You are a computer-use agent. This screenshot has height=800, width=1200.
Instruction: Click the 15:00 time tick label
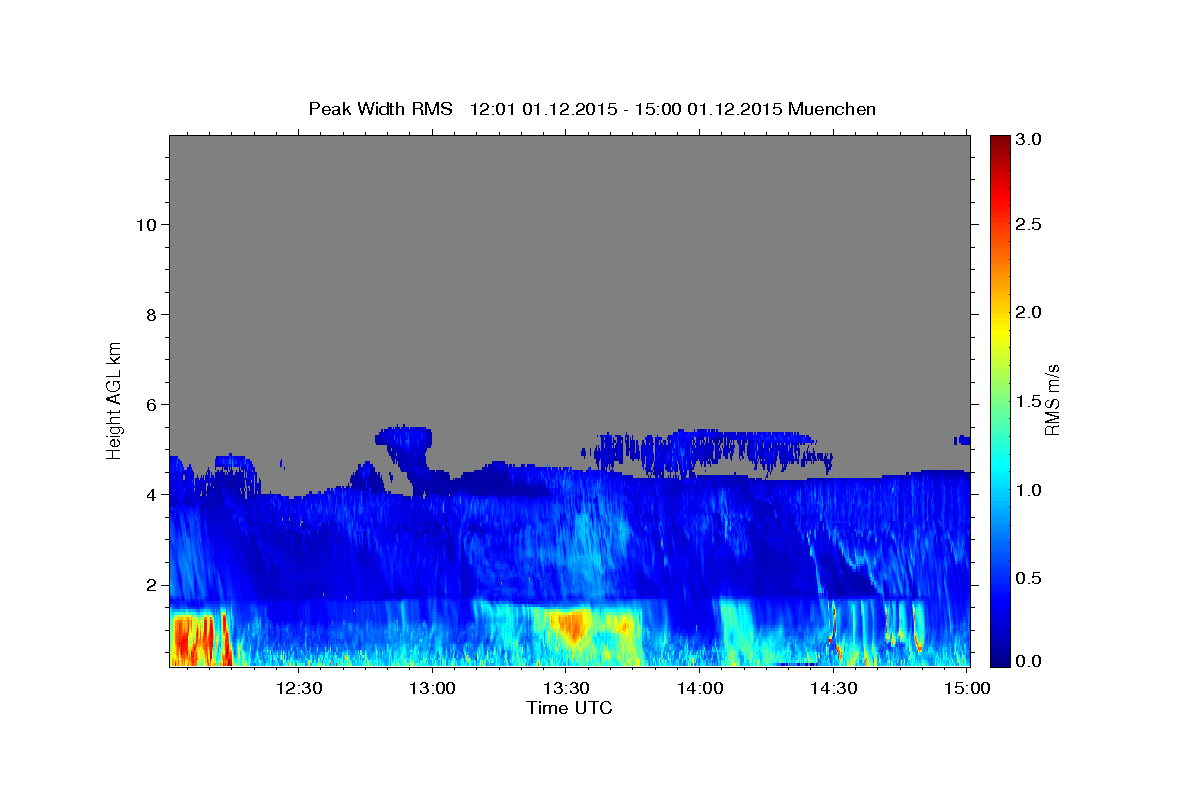click(x=967, y=688)
